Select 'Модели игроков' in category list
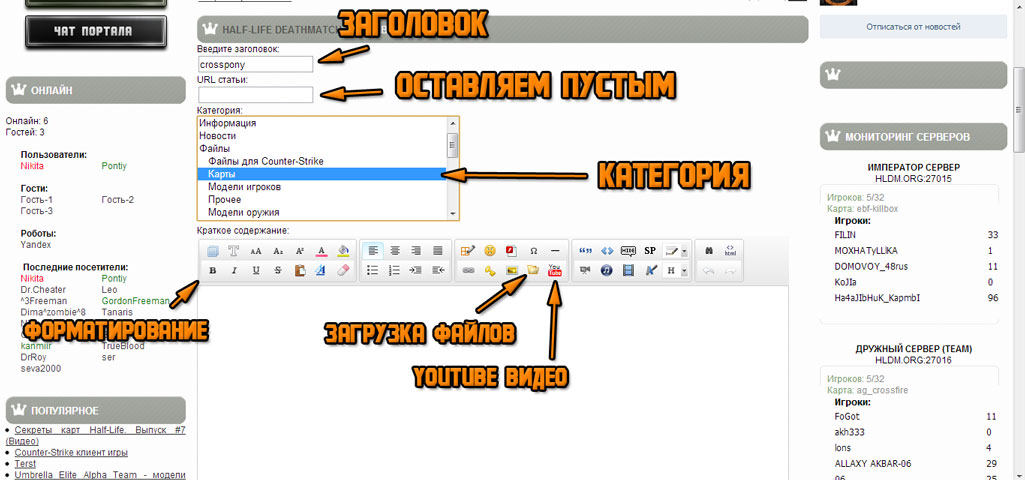The height and width of the screenshot is (480, 1025). 244,187
